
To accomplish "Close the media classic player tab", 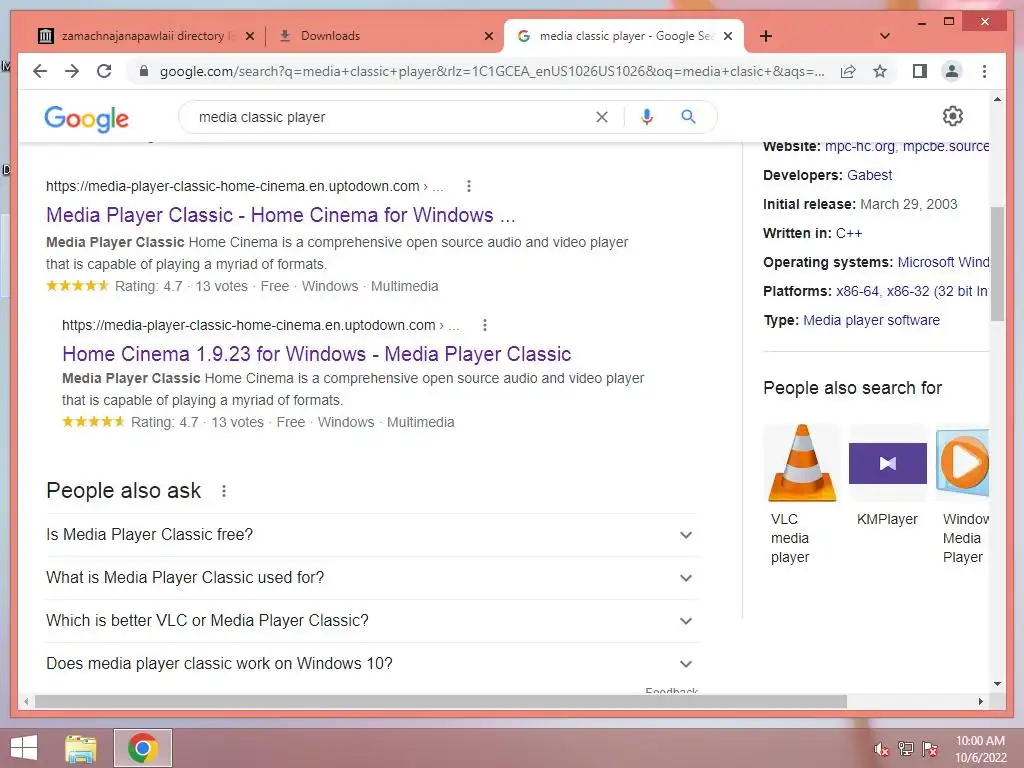I will coord(728,36).
